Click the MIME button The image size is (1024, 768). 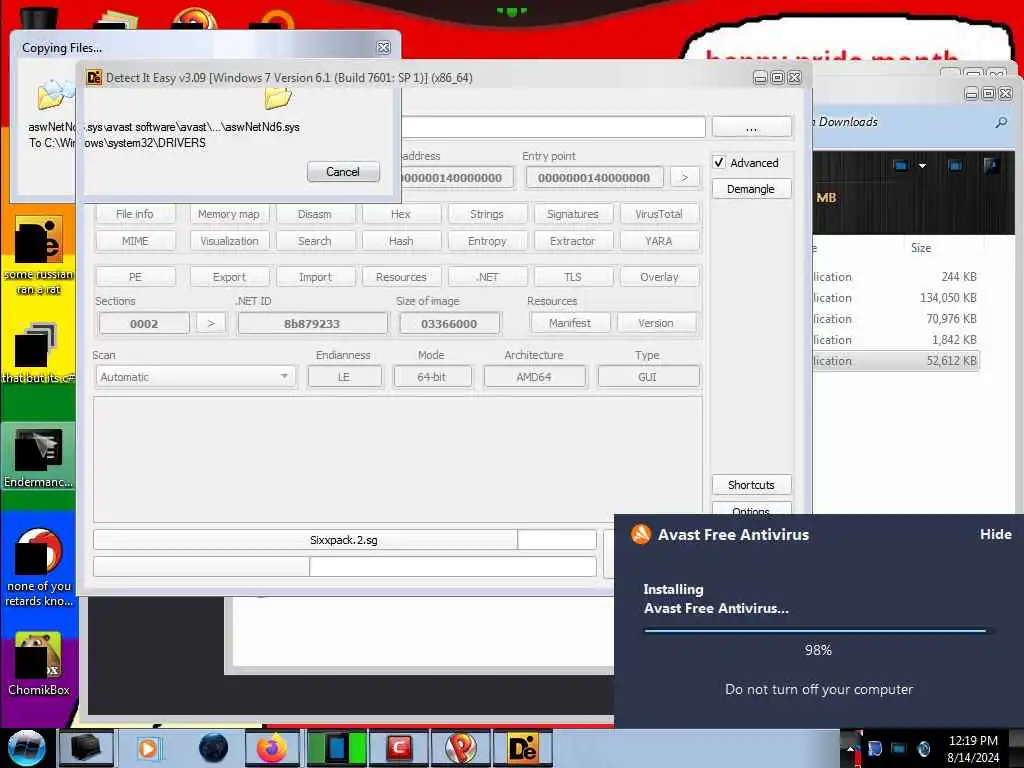pos(135,241)
